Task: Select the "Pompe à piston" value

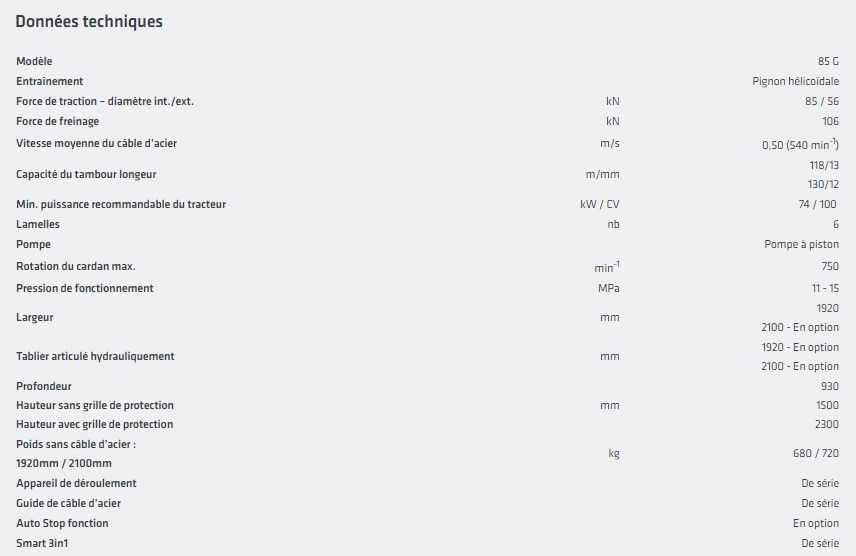Action: coord(801,245)
